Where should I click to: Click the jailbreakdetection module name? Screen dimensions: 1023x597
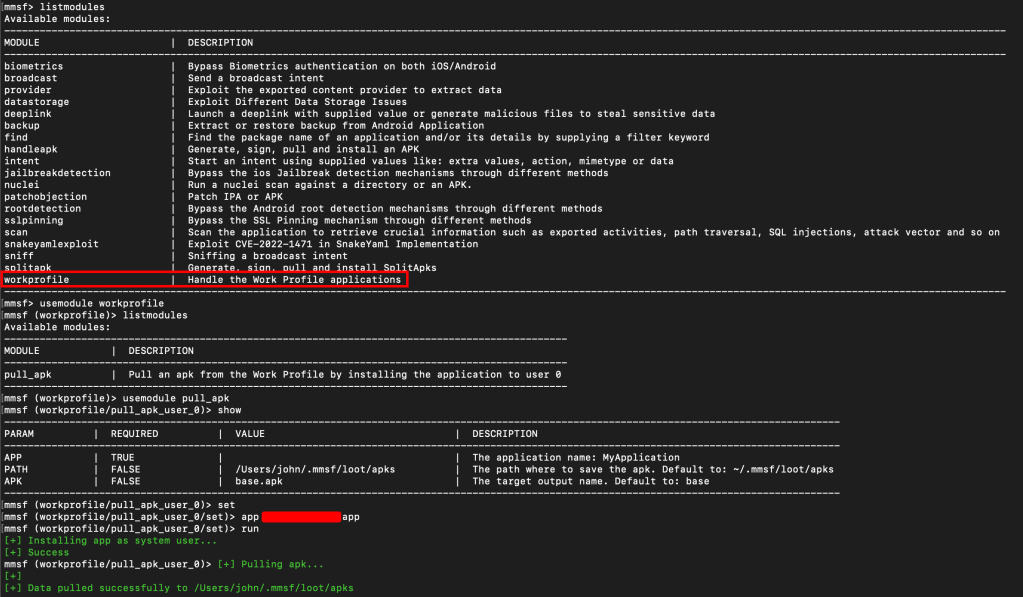57,173
